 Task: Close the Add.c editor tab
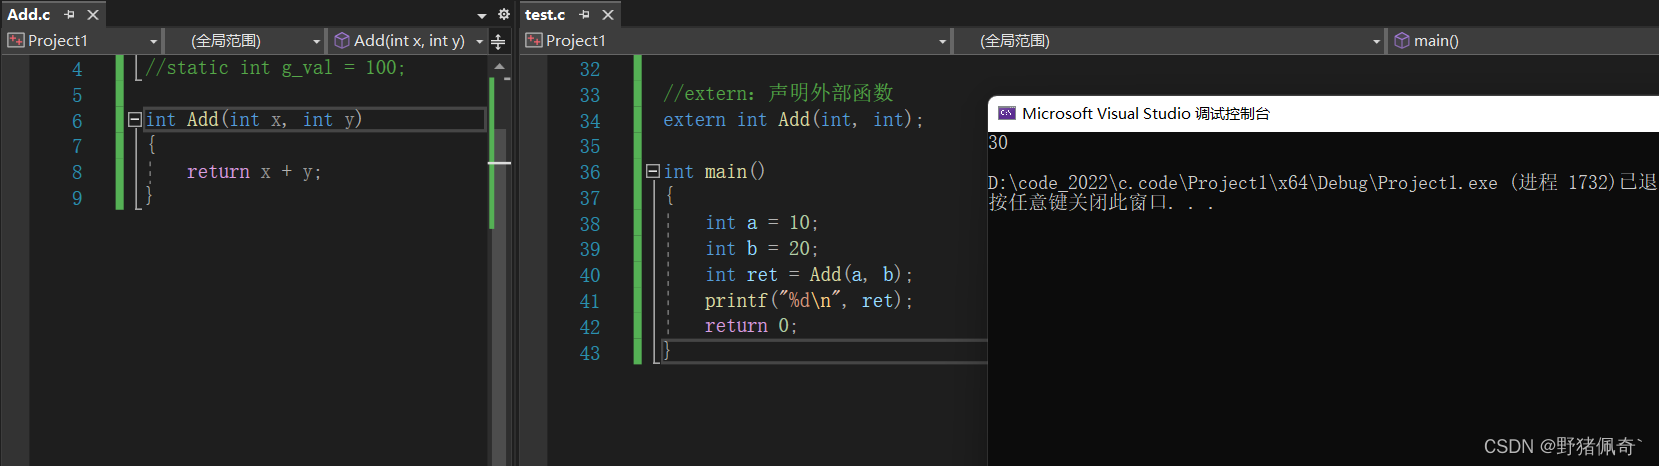coord(93,15)
